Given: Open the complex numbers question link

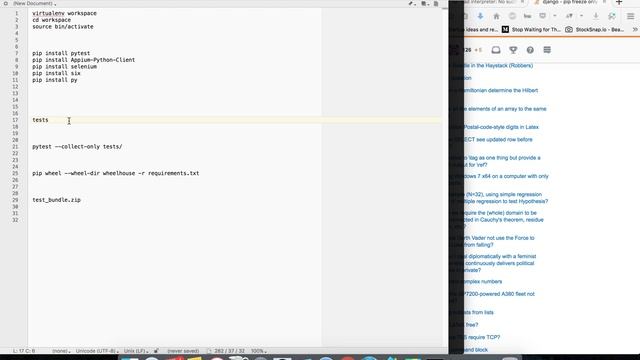Looking at the screenshot, I should point(483,282).
